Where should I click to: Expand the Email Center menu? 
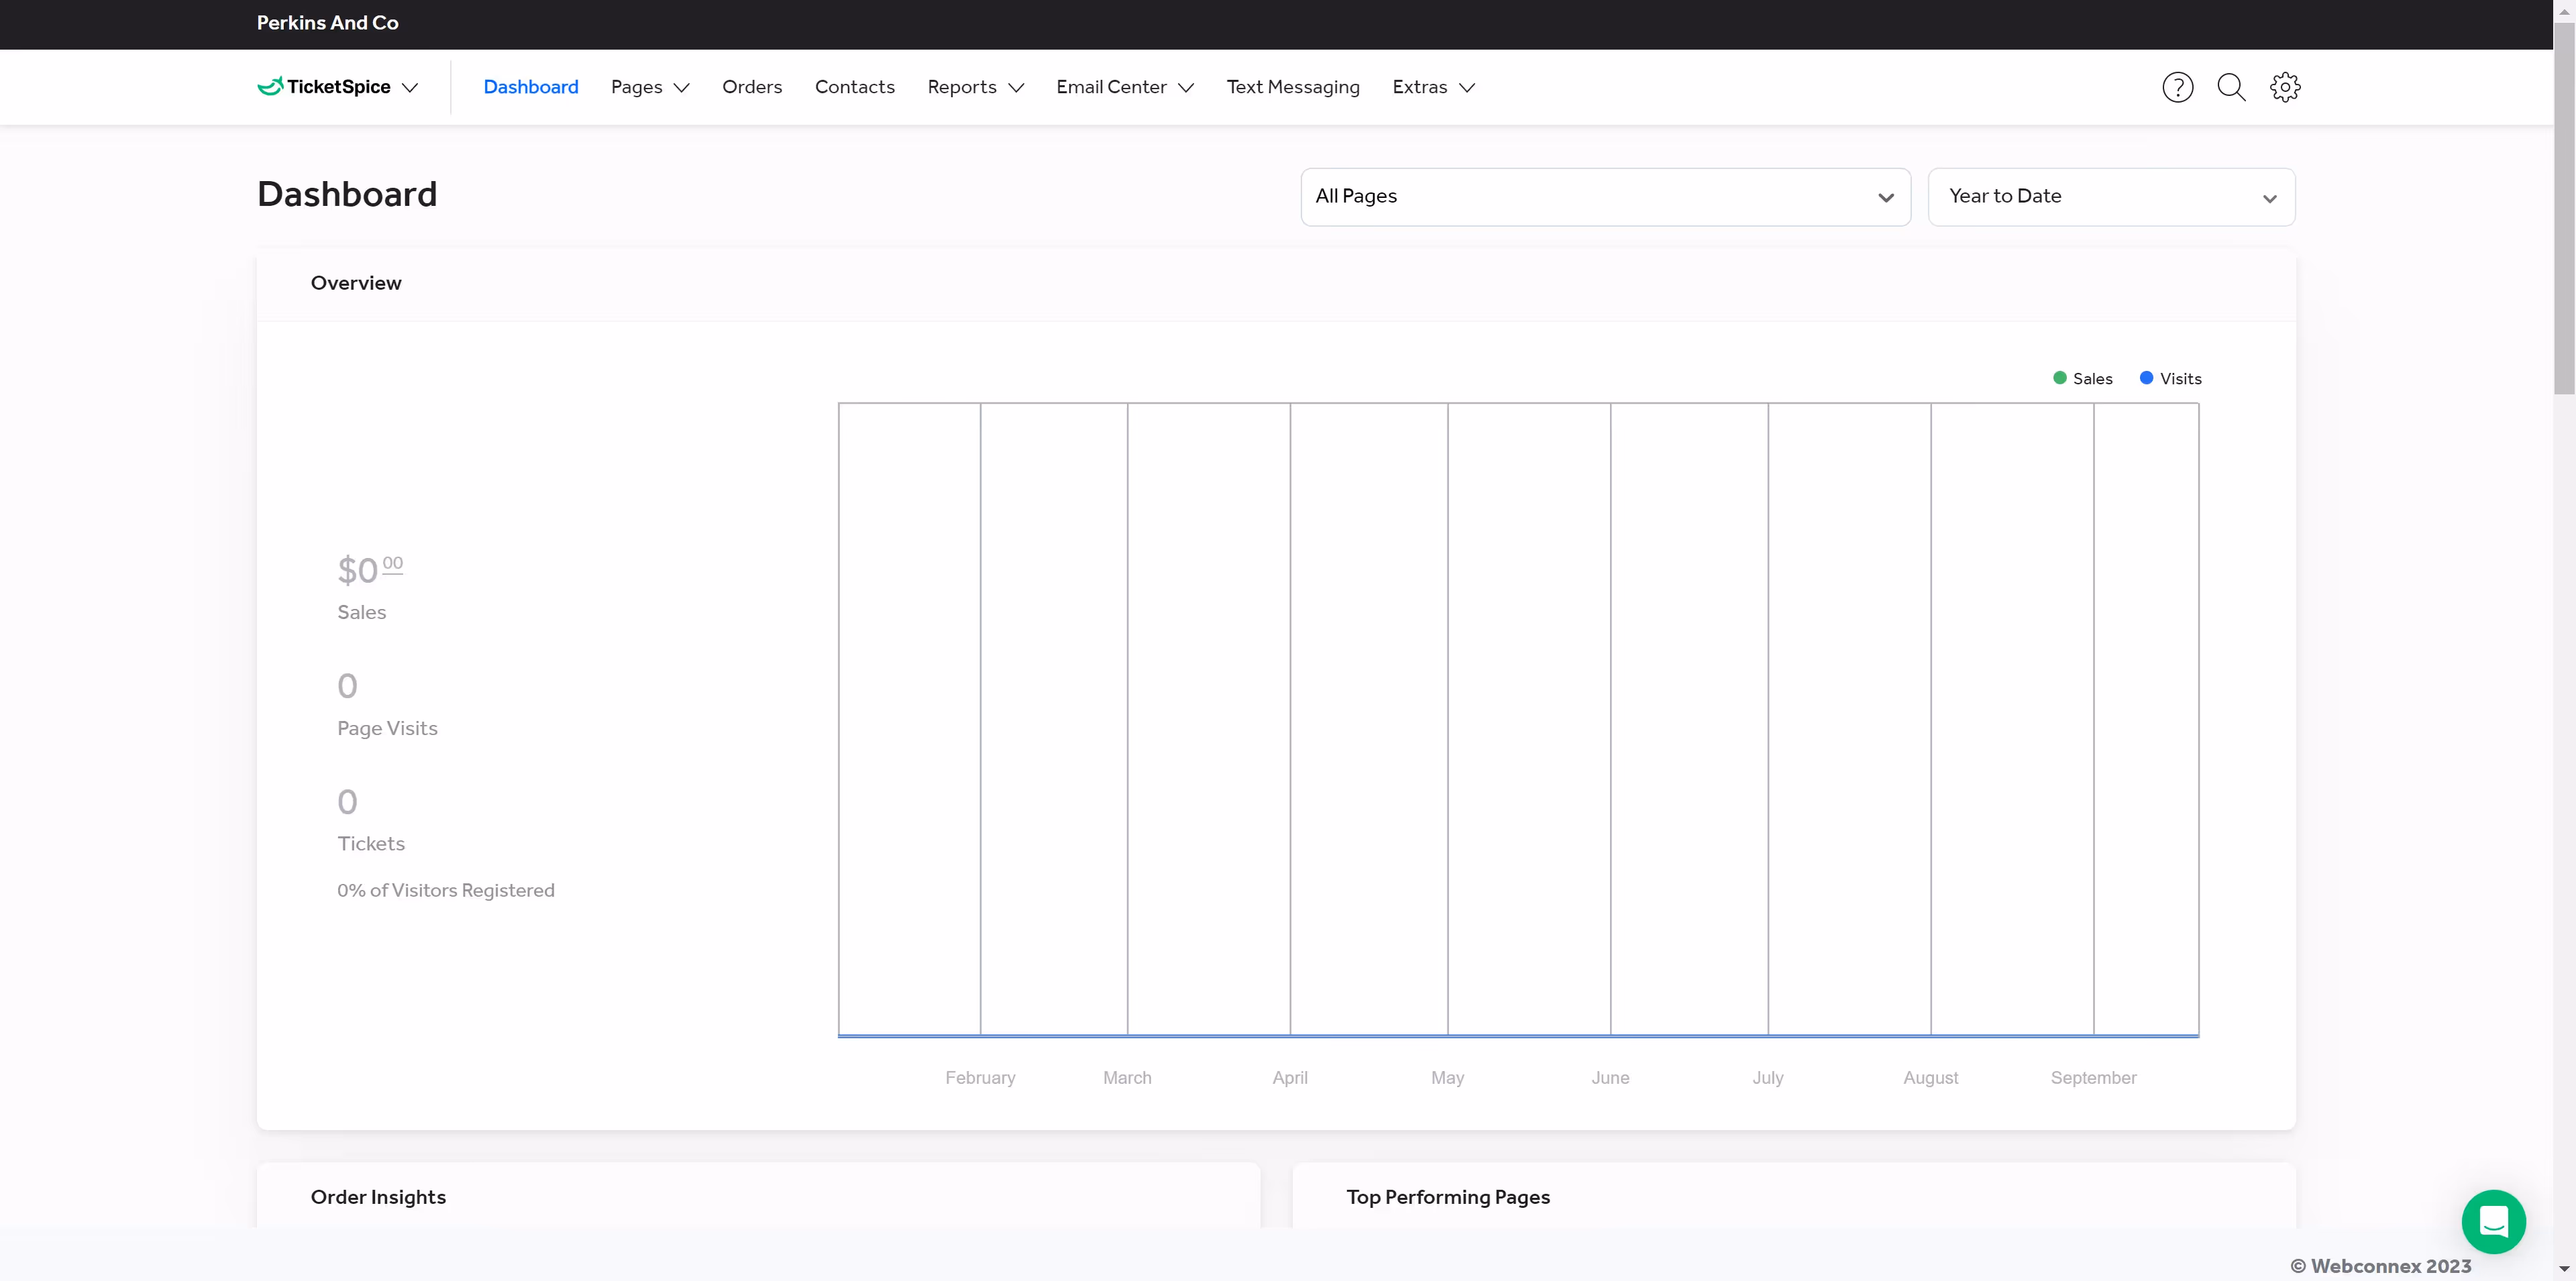point(1124,87)
